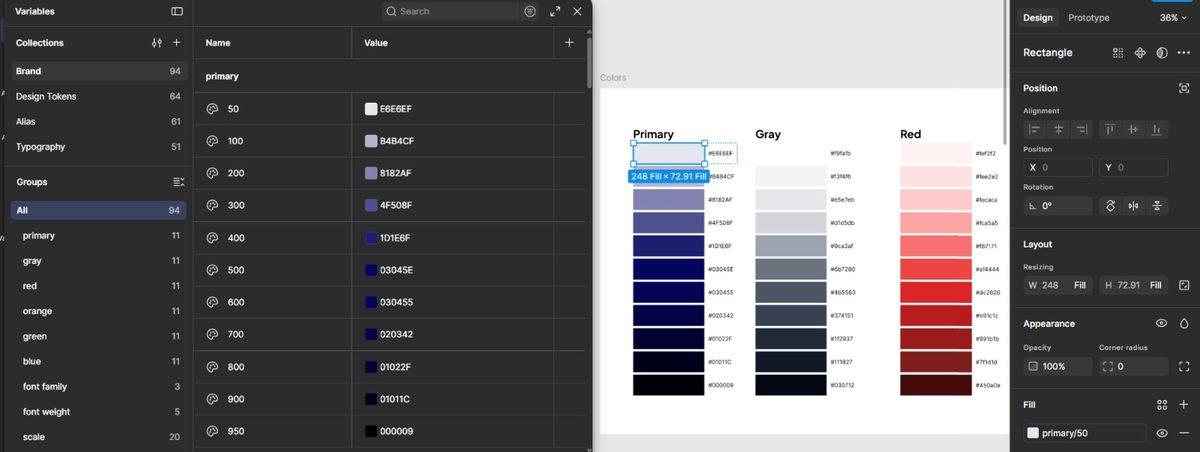This screenshot has height=452, width=1200.
Task: Switch to the Design tab
Action: pos(1037,18)
